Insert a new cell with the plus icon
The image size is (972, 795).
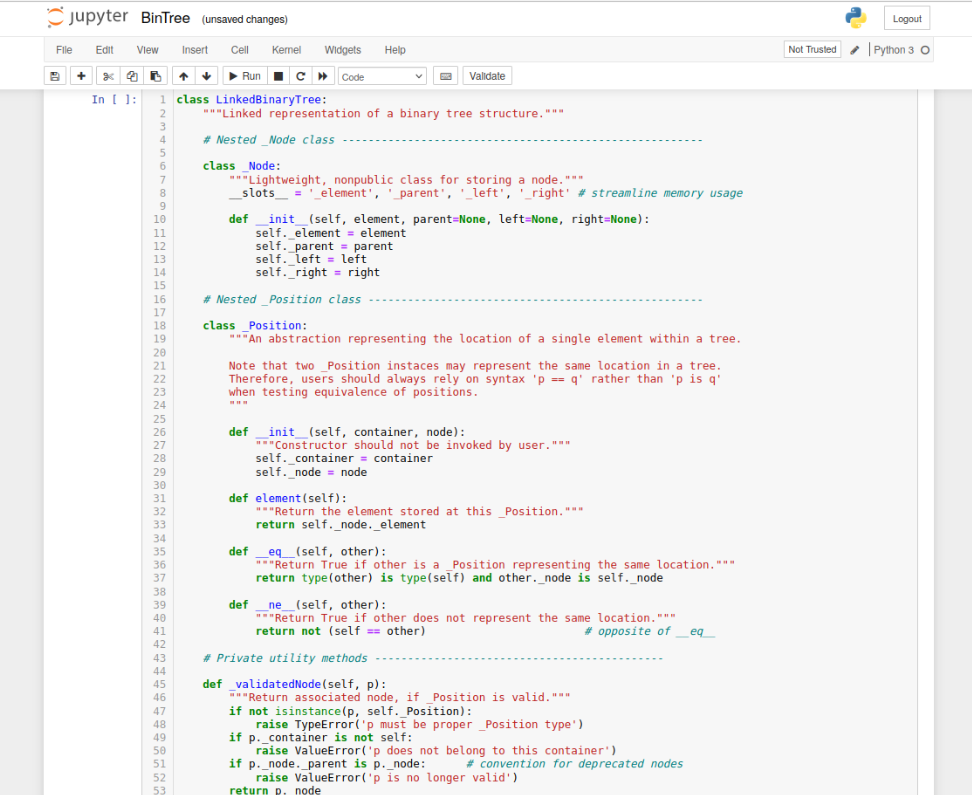pyautogui.click(x=81, y=76)
